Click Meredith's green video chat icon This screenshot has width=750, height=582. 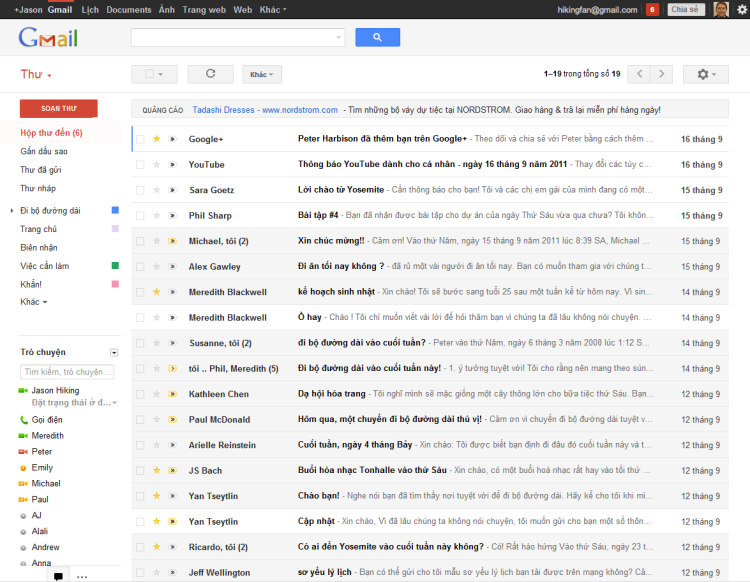[23, 436]
